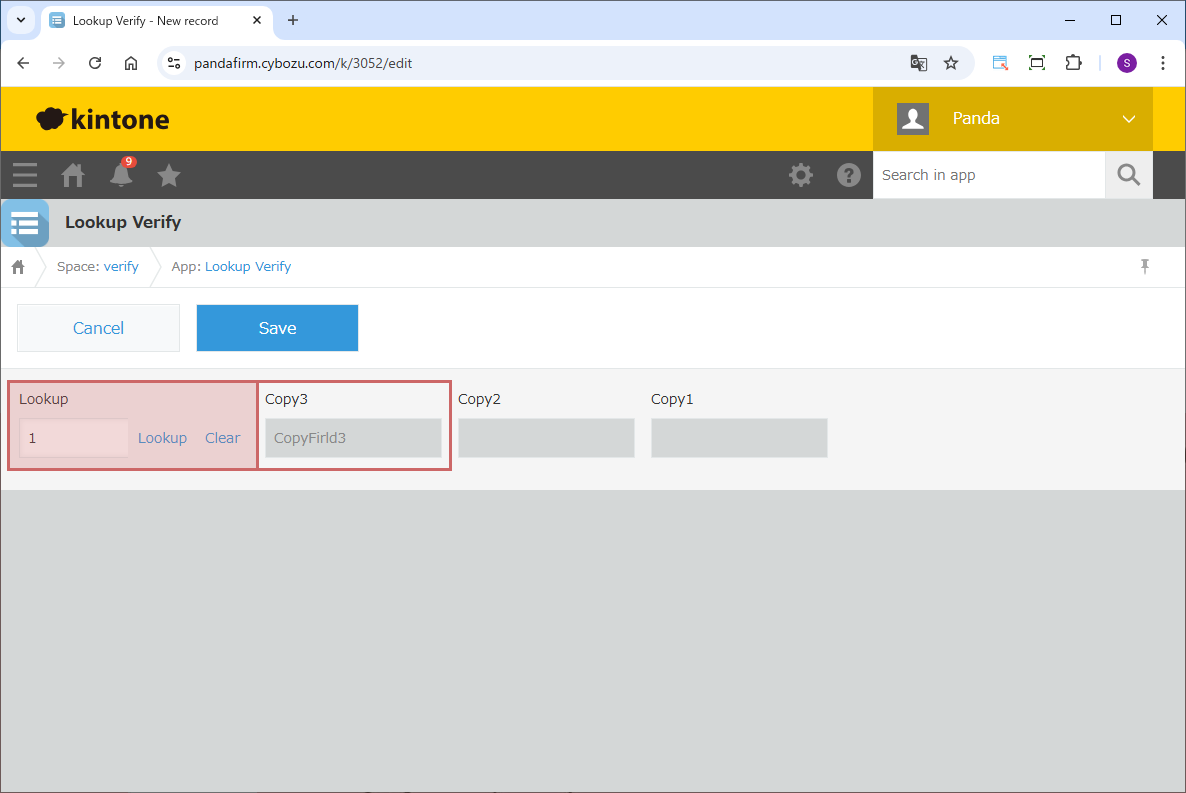Click the search magnifier button
This screenshot has height=793, width=1186.
[x=1128, y=175]
